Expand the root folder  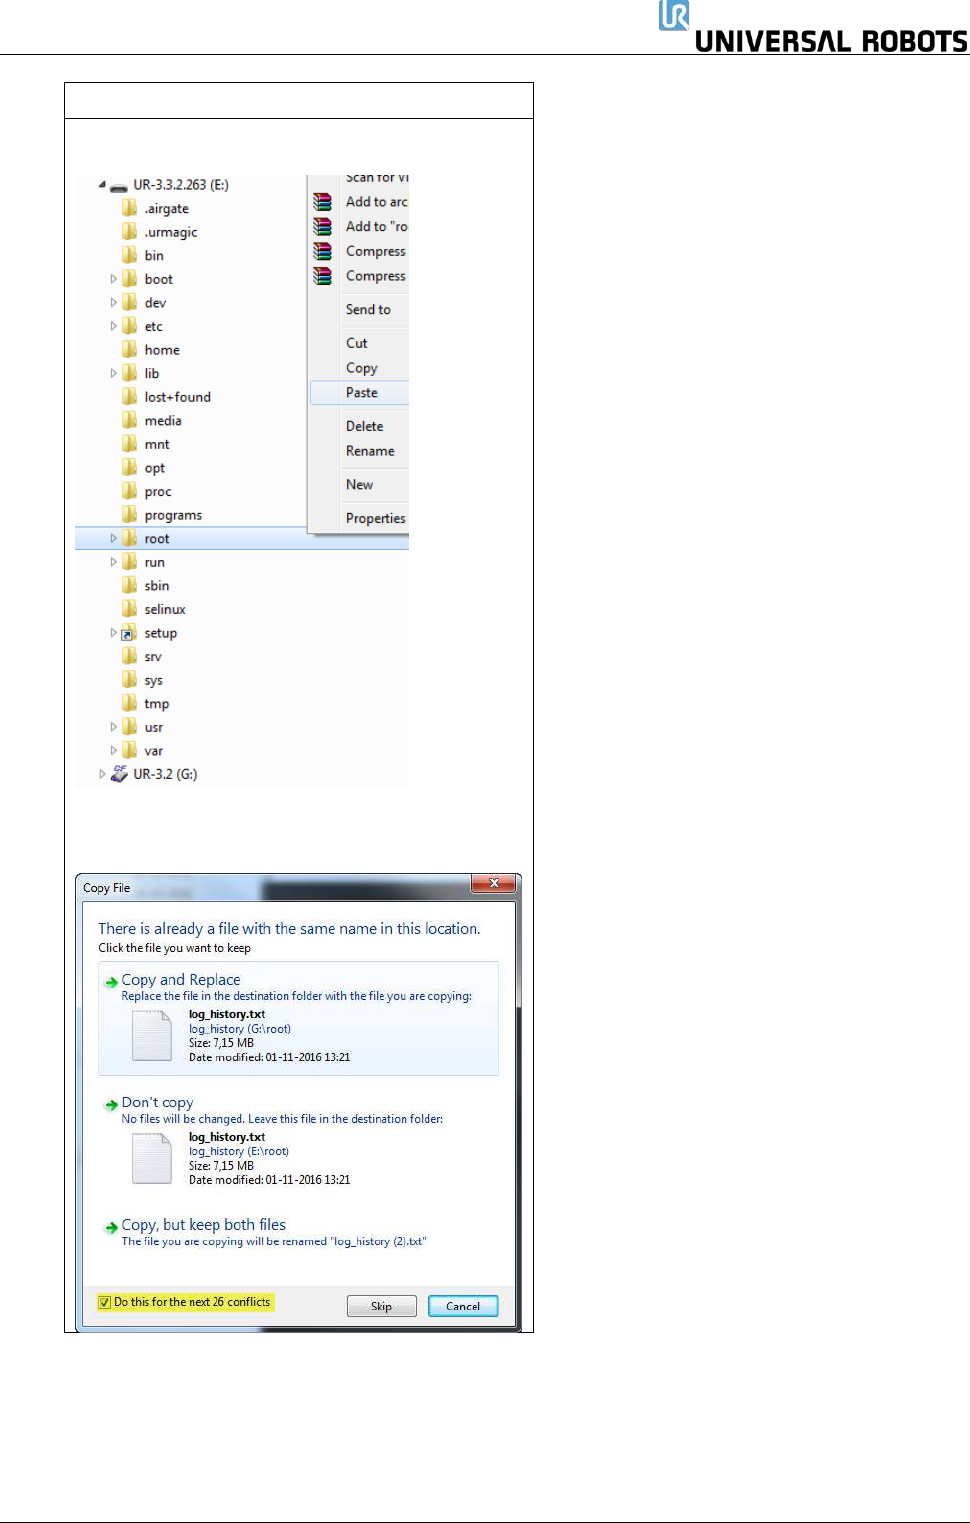(113, 538)
